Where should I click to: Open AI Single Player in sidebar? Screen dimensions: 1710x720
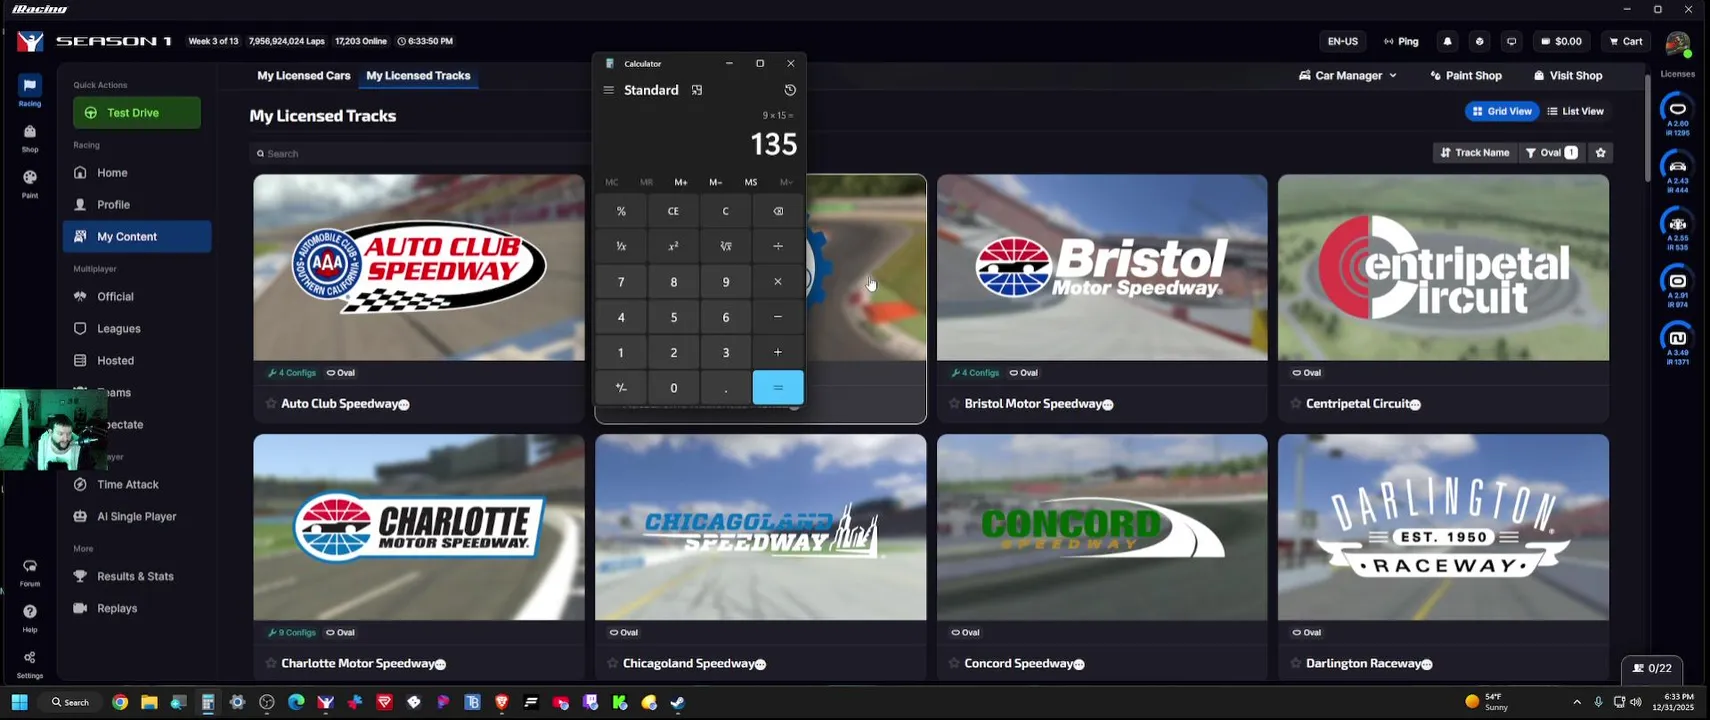click(x=137, y=517)
